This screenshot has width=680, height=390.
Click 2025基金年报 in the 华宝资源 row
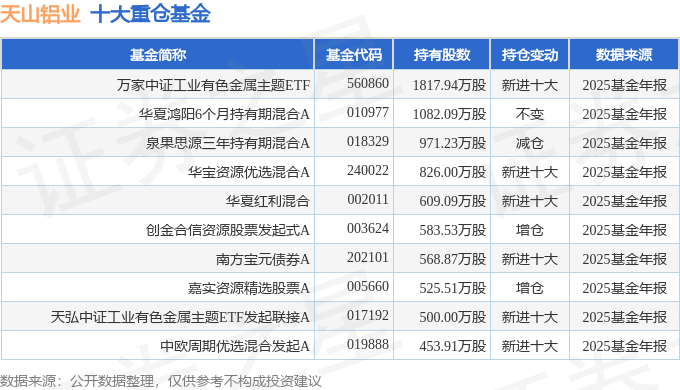(x=624, y=172)
